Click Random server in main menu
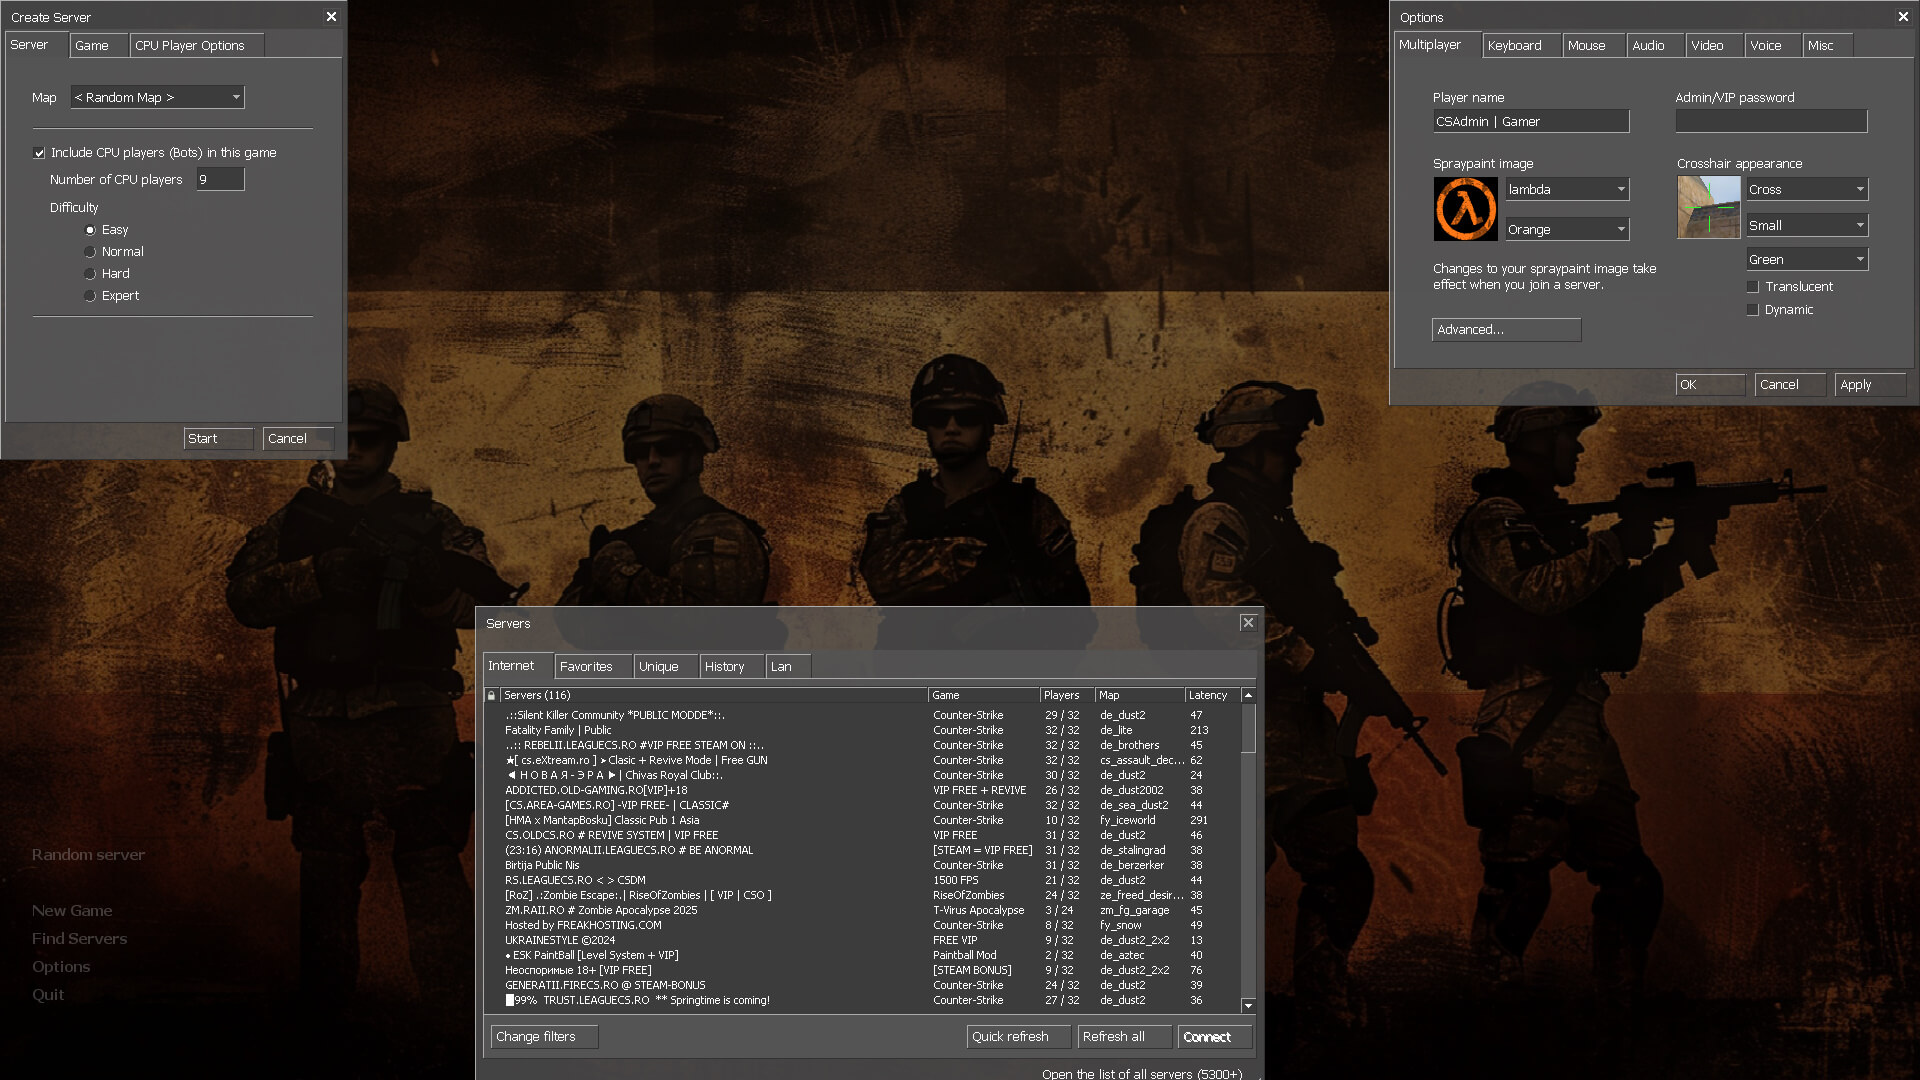1920x1080 pixels. pyautogui.click(x=88, y=854)
